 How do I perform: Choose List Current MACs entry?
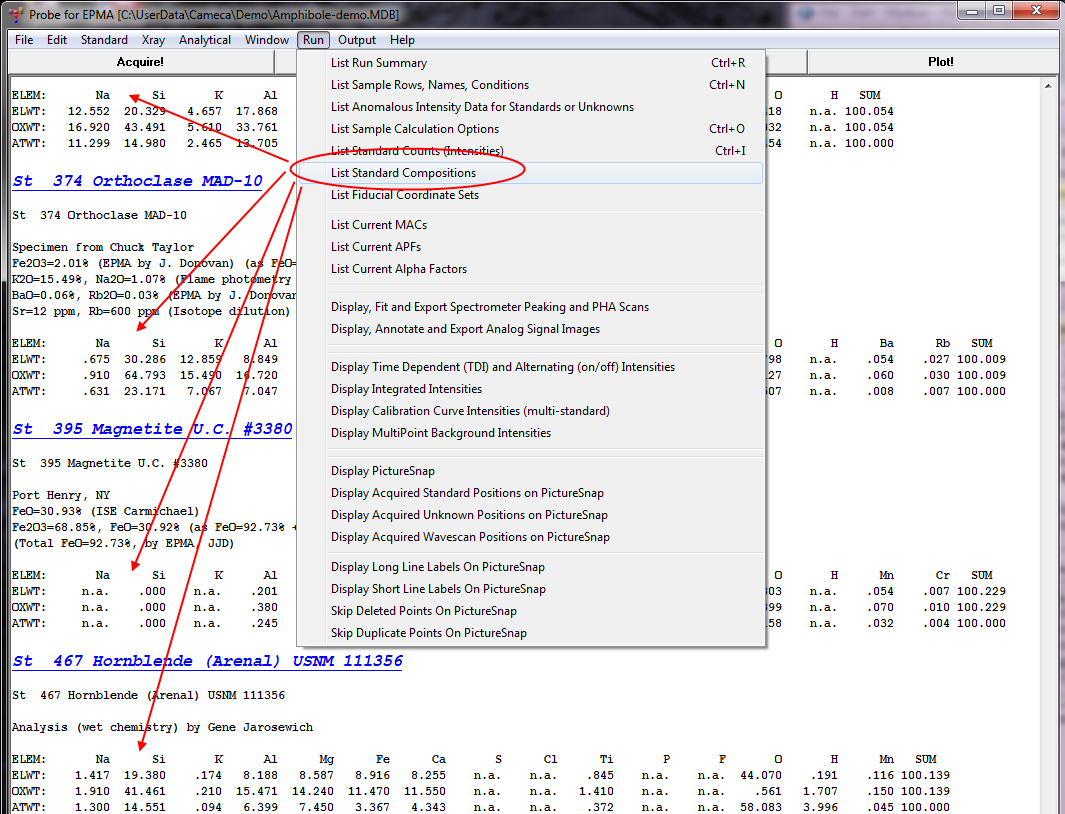[x=380, y=225]
